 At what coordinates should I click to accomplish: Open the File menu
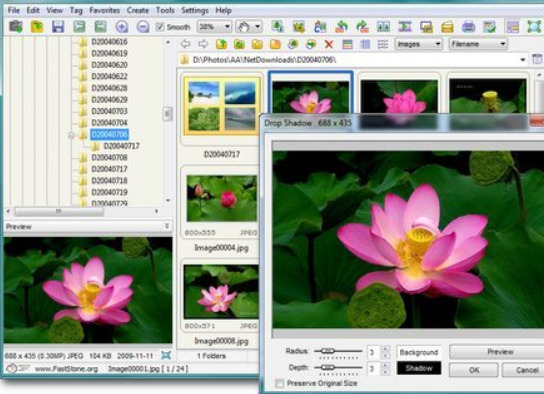tap(14, 10)
